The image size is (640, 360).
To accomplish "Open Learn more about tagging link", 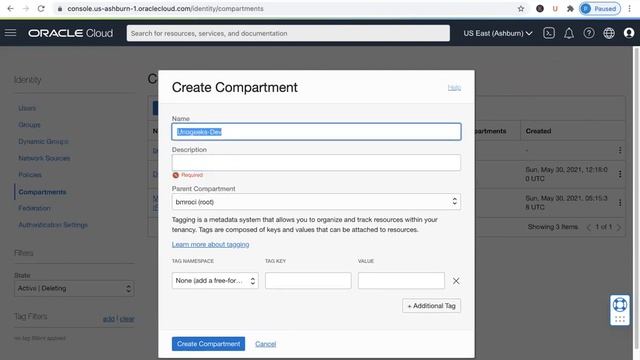I will click(210, 244).
